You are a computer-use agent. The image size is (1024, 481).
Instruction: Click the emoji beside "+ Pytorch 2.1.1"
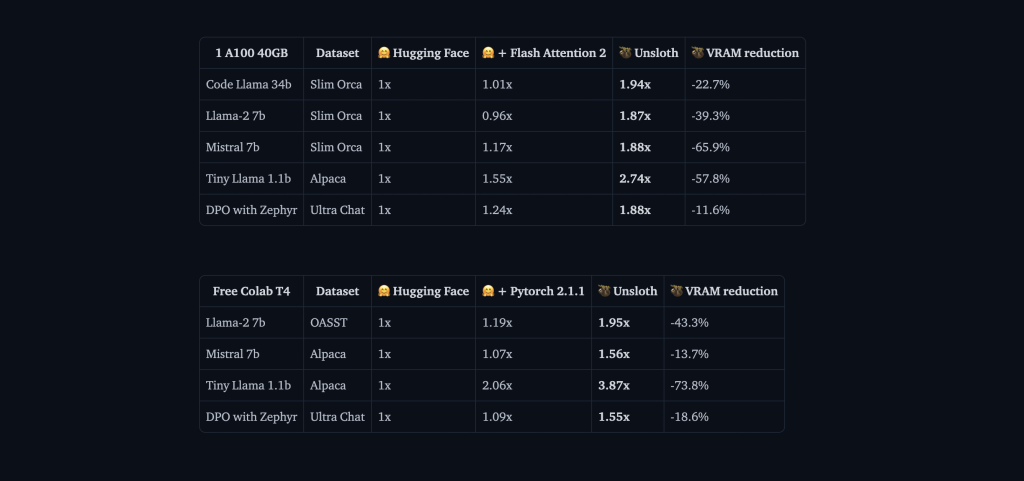click(x=488, y=291)
